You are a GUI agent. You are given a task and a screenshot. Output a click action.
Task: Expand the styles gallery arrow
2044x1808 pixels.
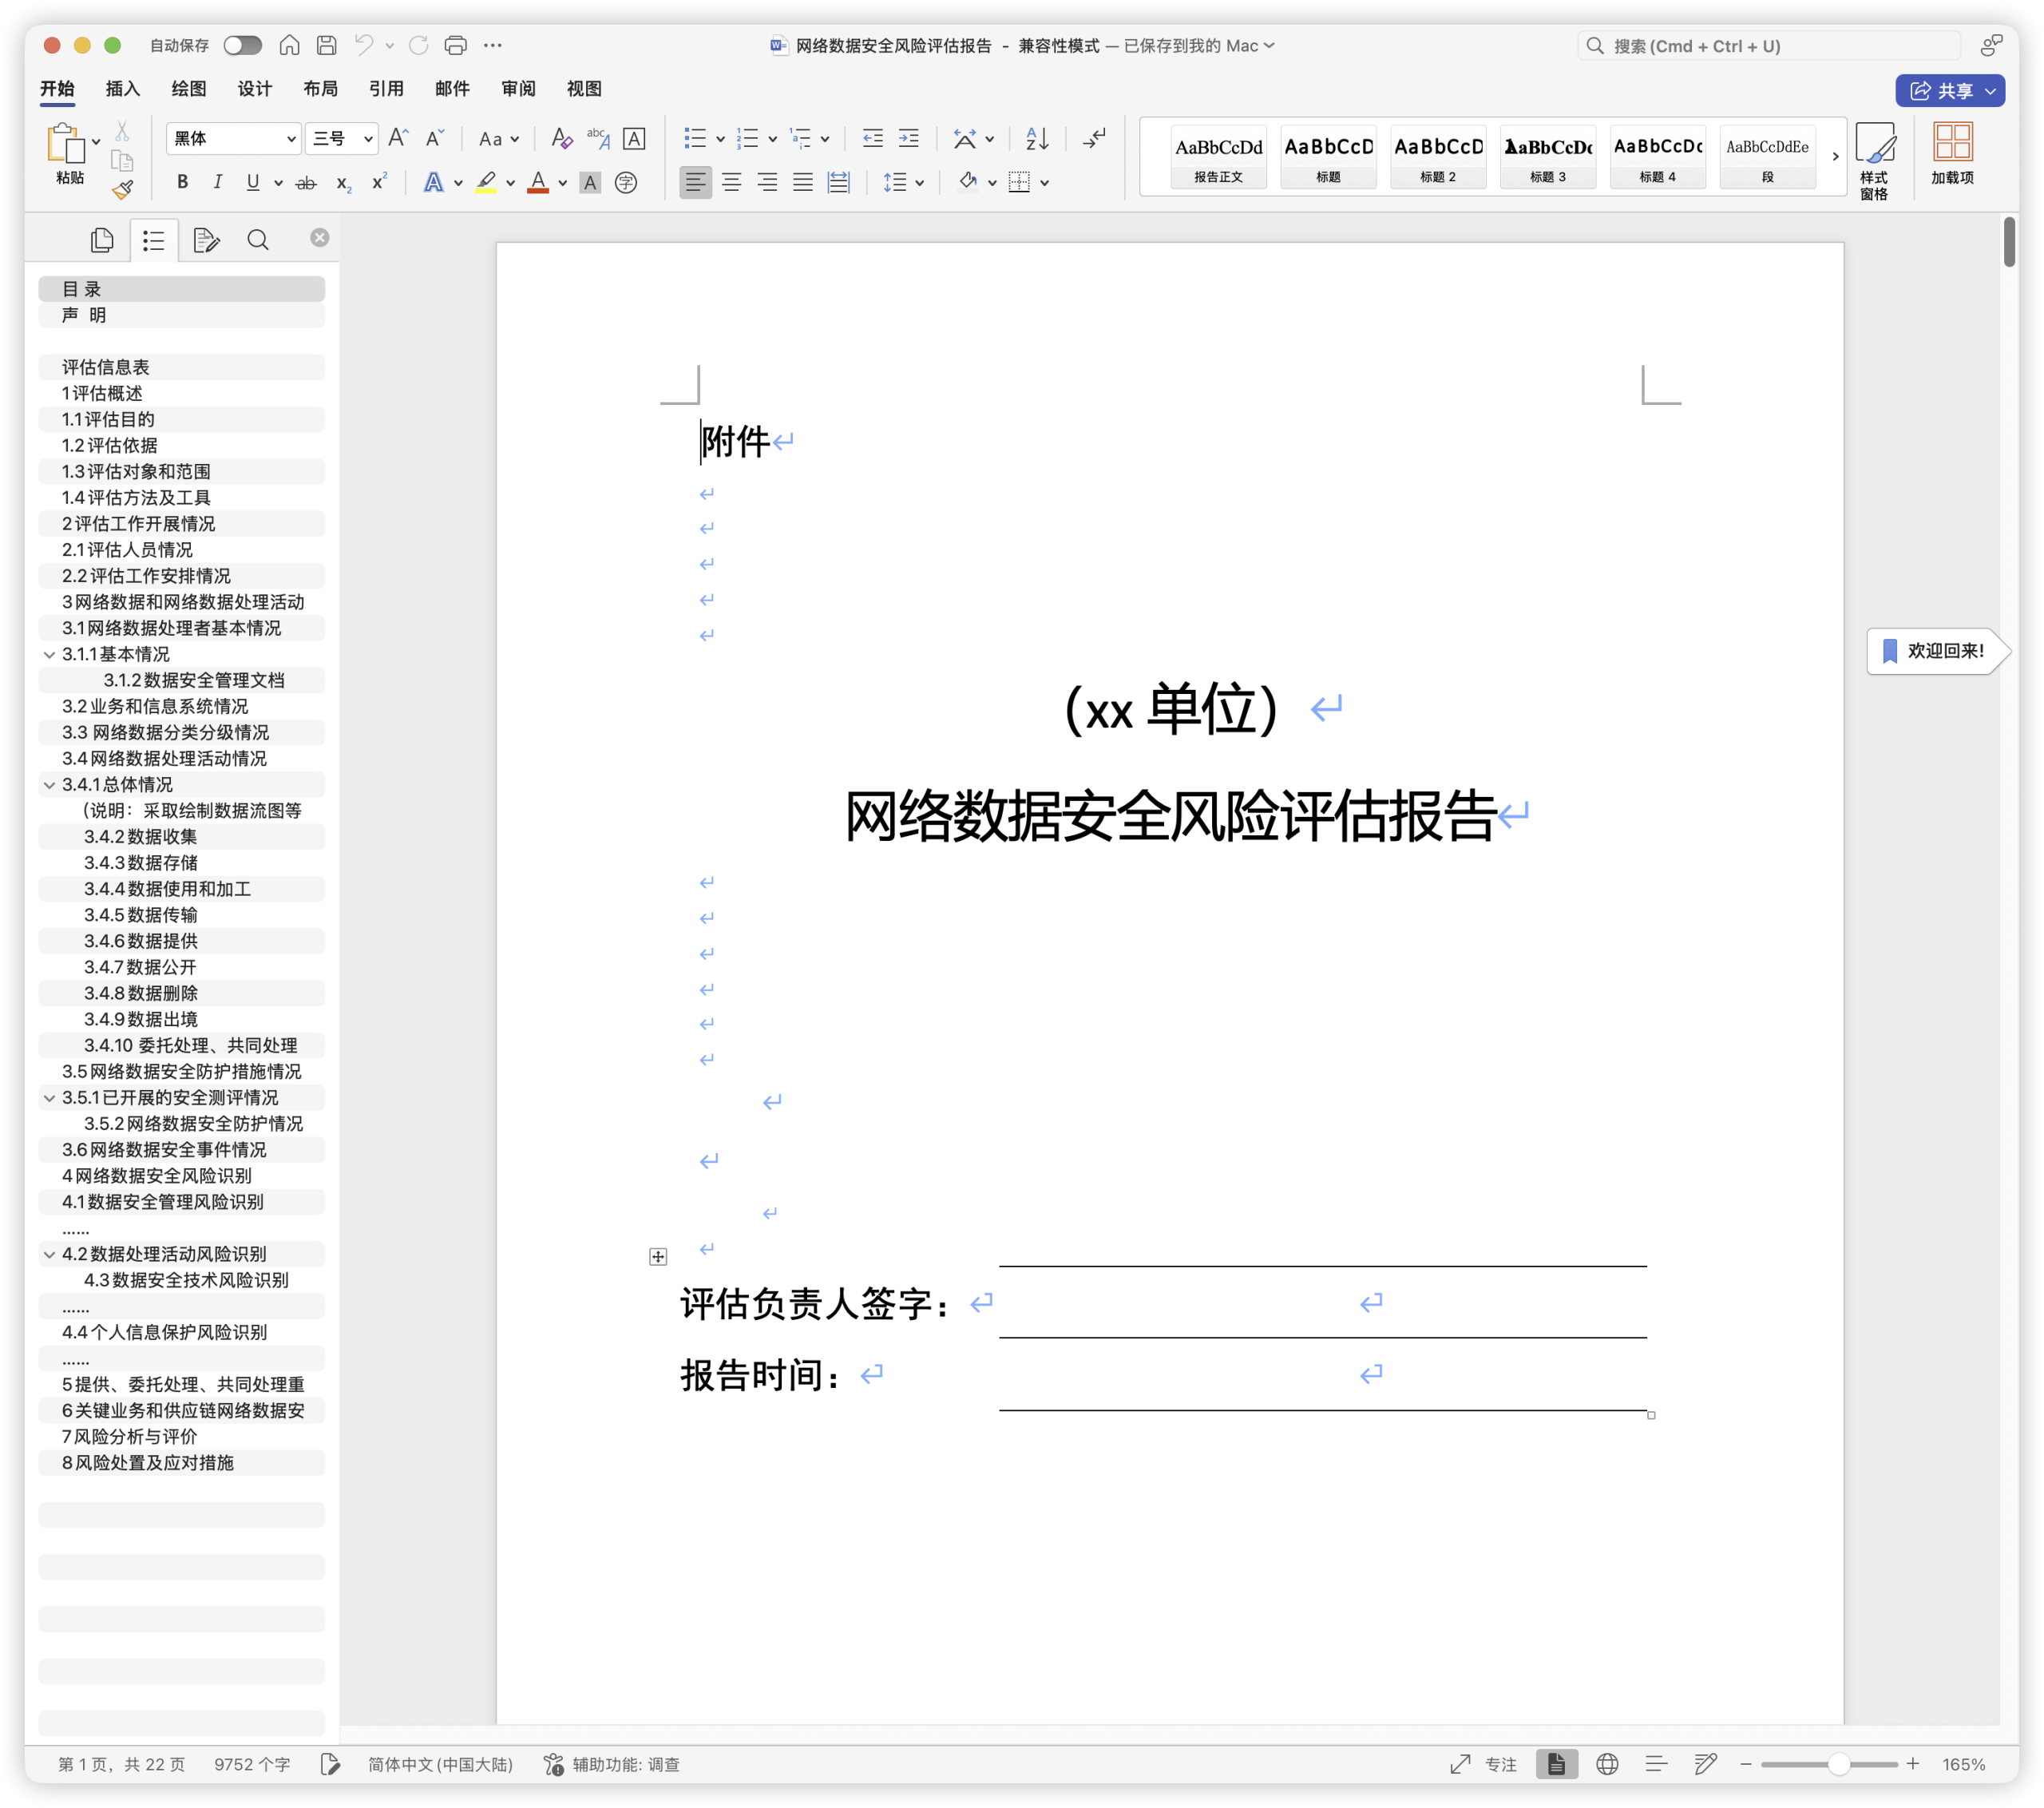point(1835,157)
